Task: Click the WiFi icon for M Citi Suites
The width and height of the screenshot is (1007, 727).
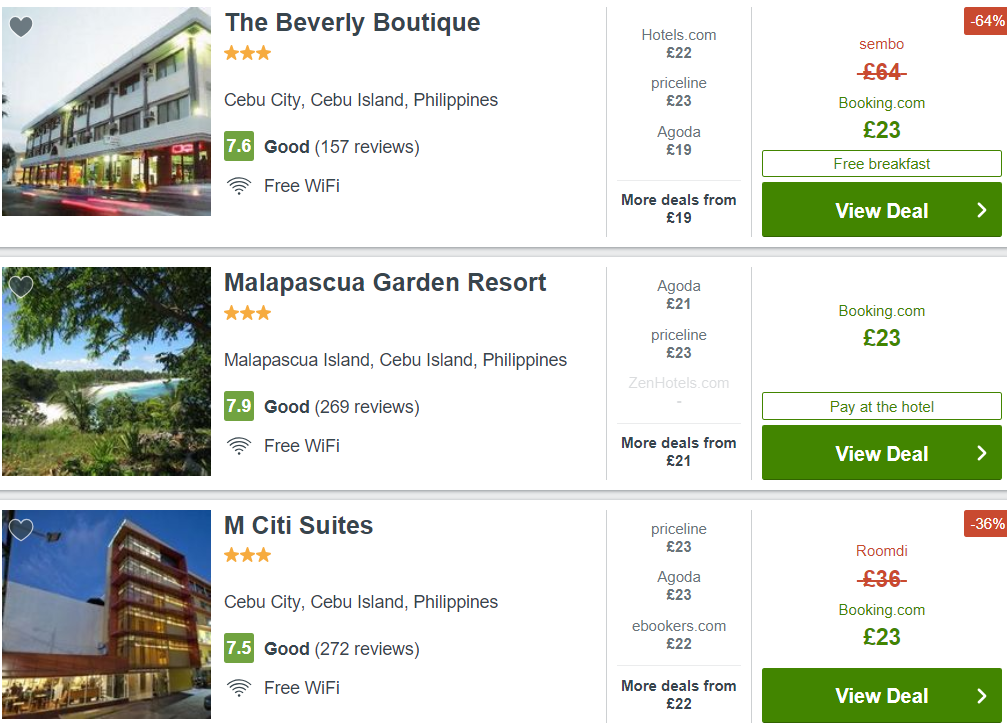Action: pos(239,688)
